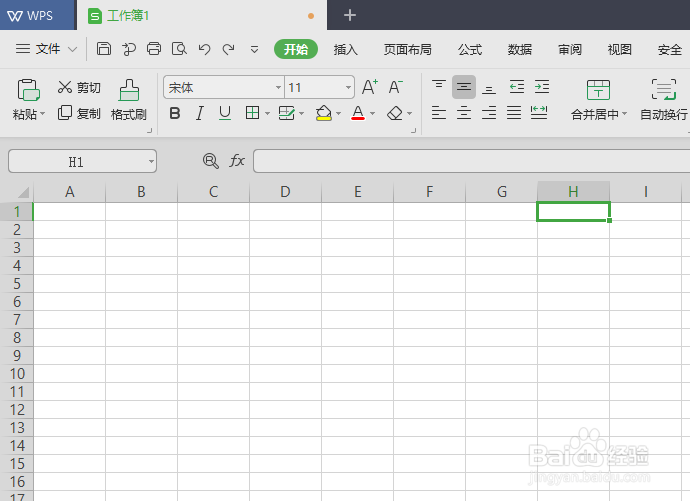Click inside the formula bar input
Viewport: 690px width, 501px height.
coord(471,161)
